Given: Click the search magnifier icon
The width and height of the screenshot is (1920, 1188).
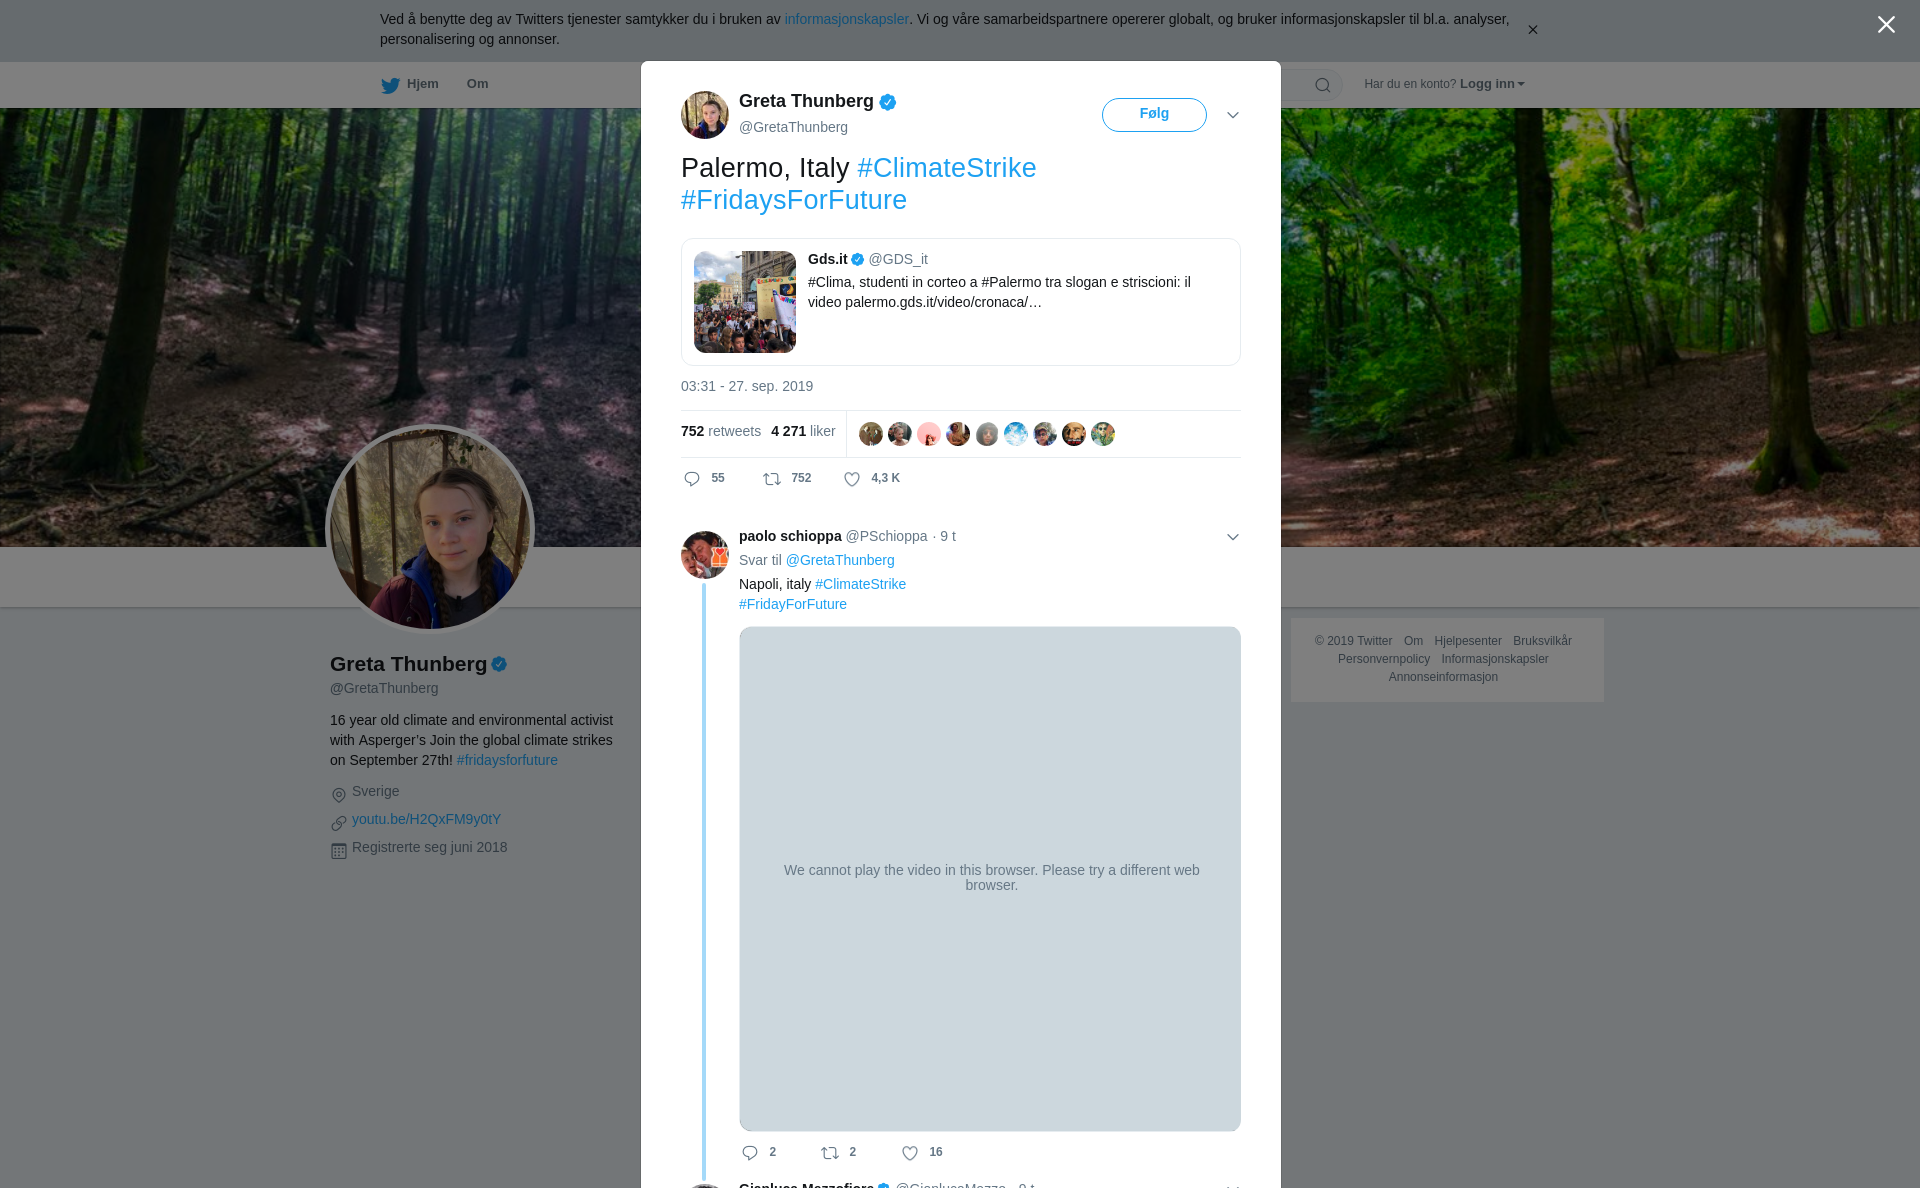Looking at the screenshot, I should (1323, 85).
